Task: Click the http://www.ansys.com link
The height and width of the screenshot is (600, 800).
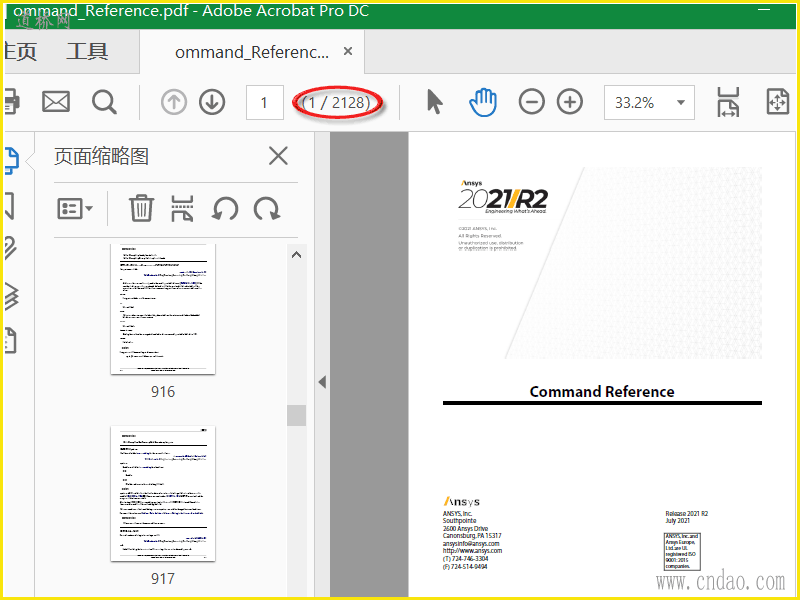Action: (x=472, y=551)
